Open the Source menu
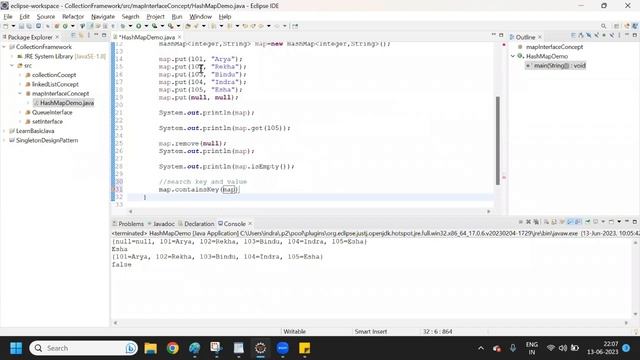 click(46, 17)
